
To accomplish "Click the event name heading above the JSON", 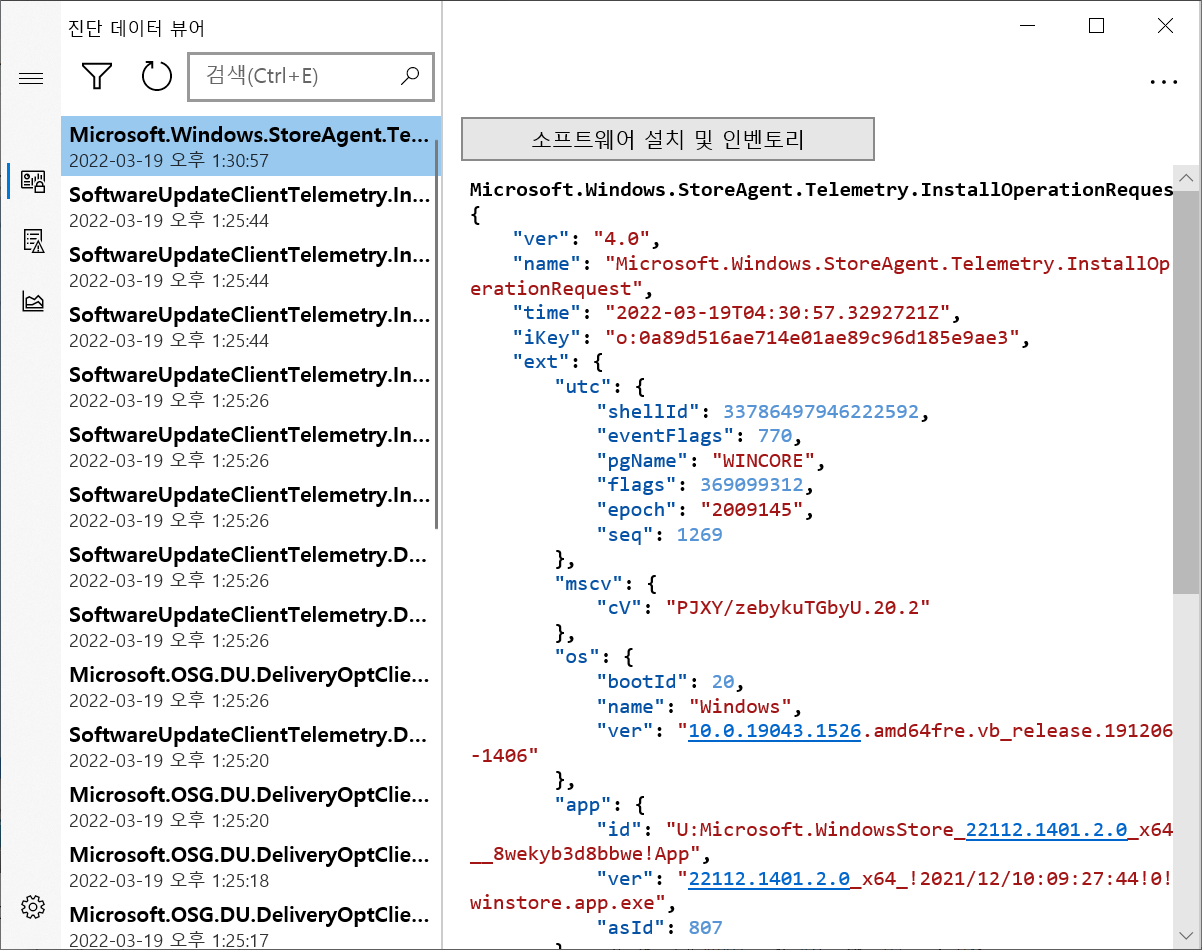I will click(821, 190).
